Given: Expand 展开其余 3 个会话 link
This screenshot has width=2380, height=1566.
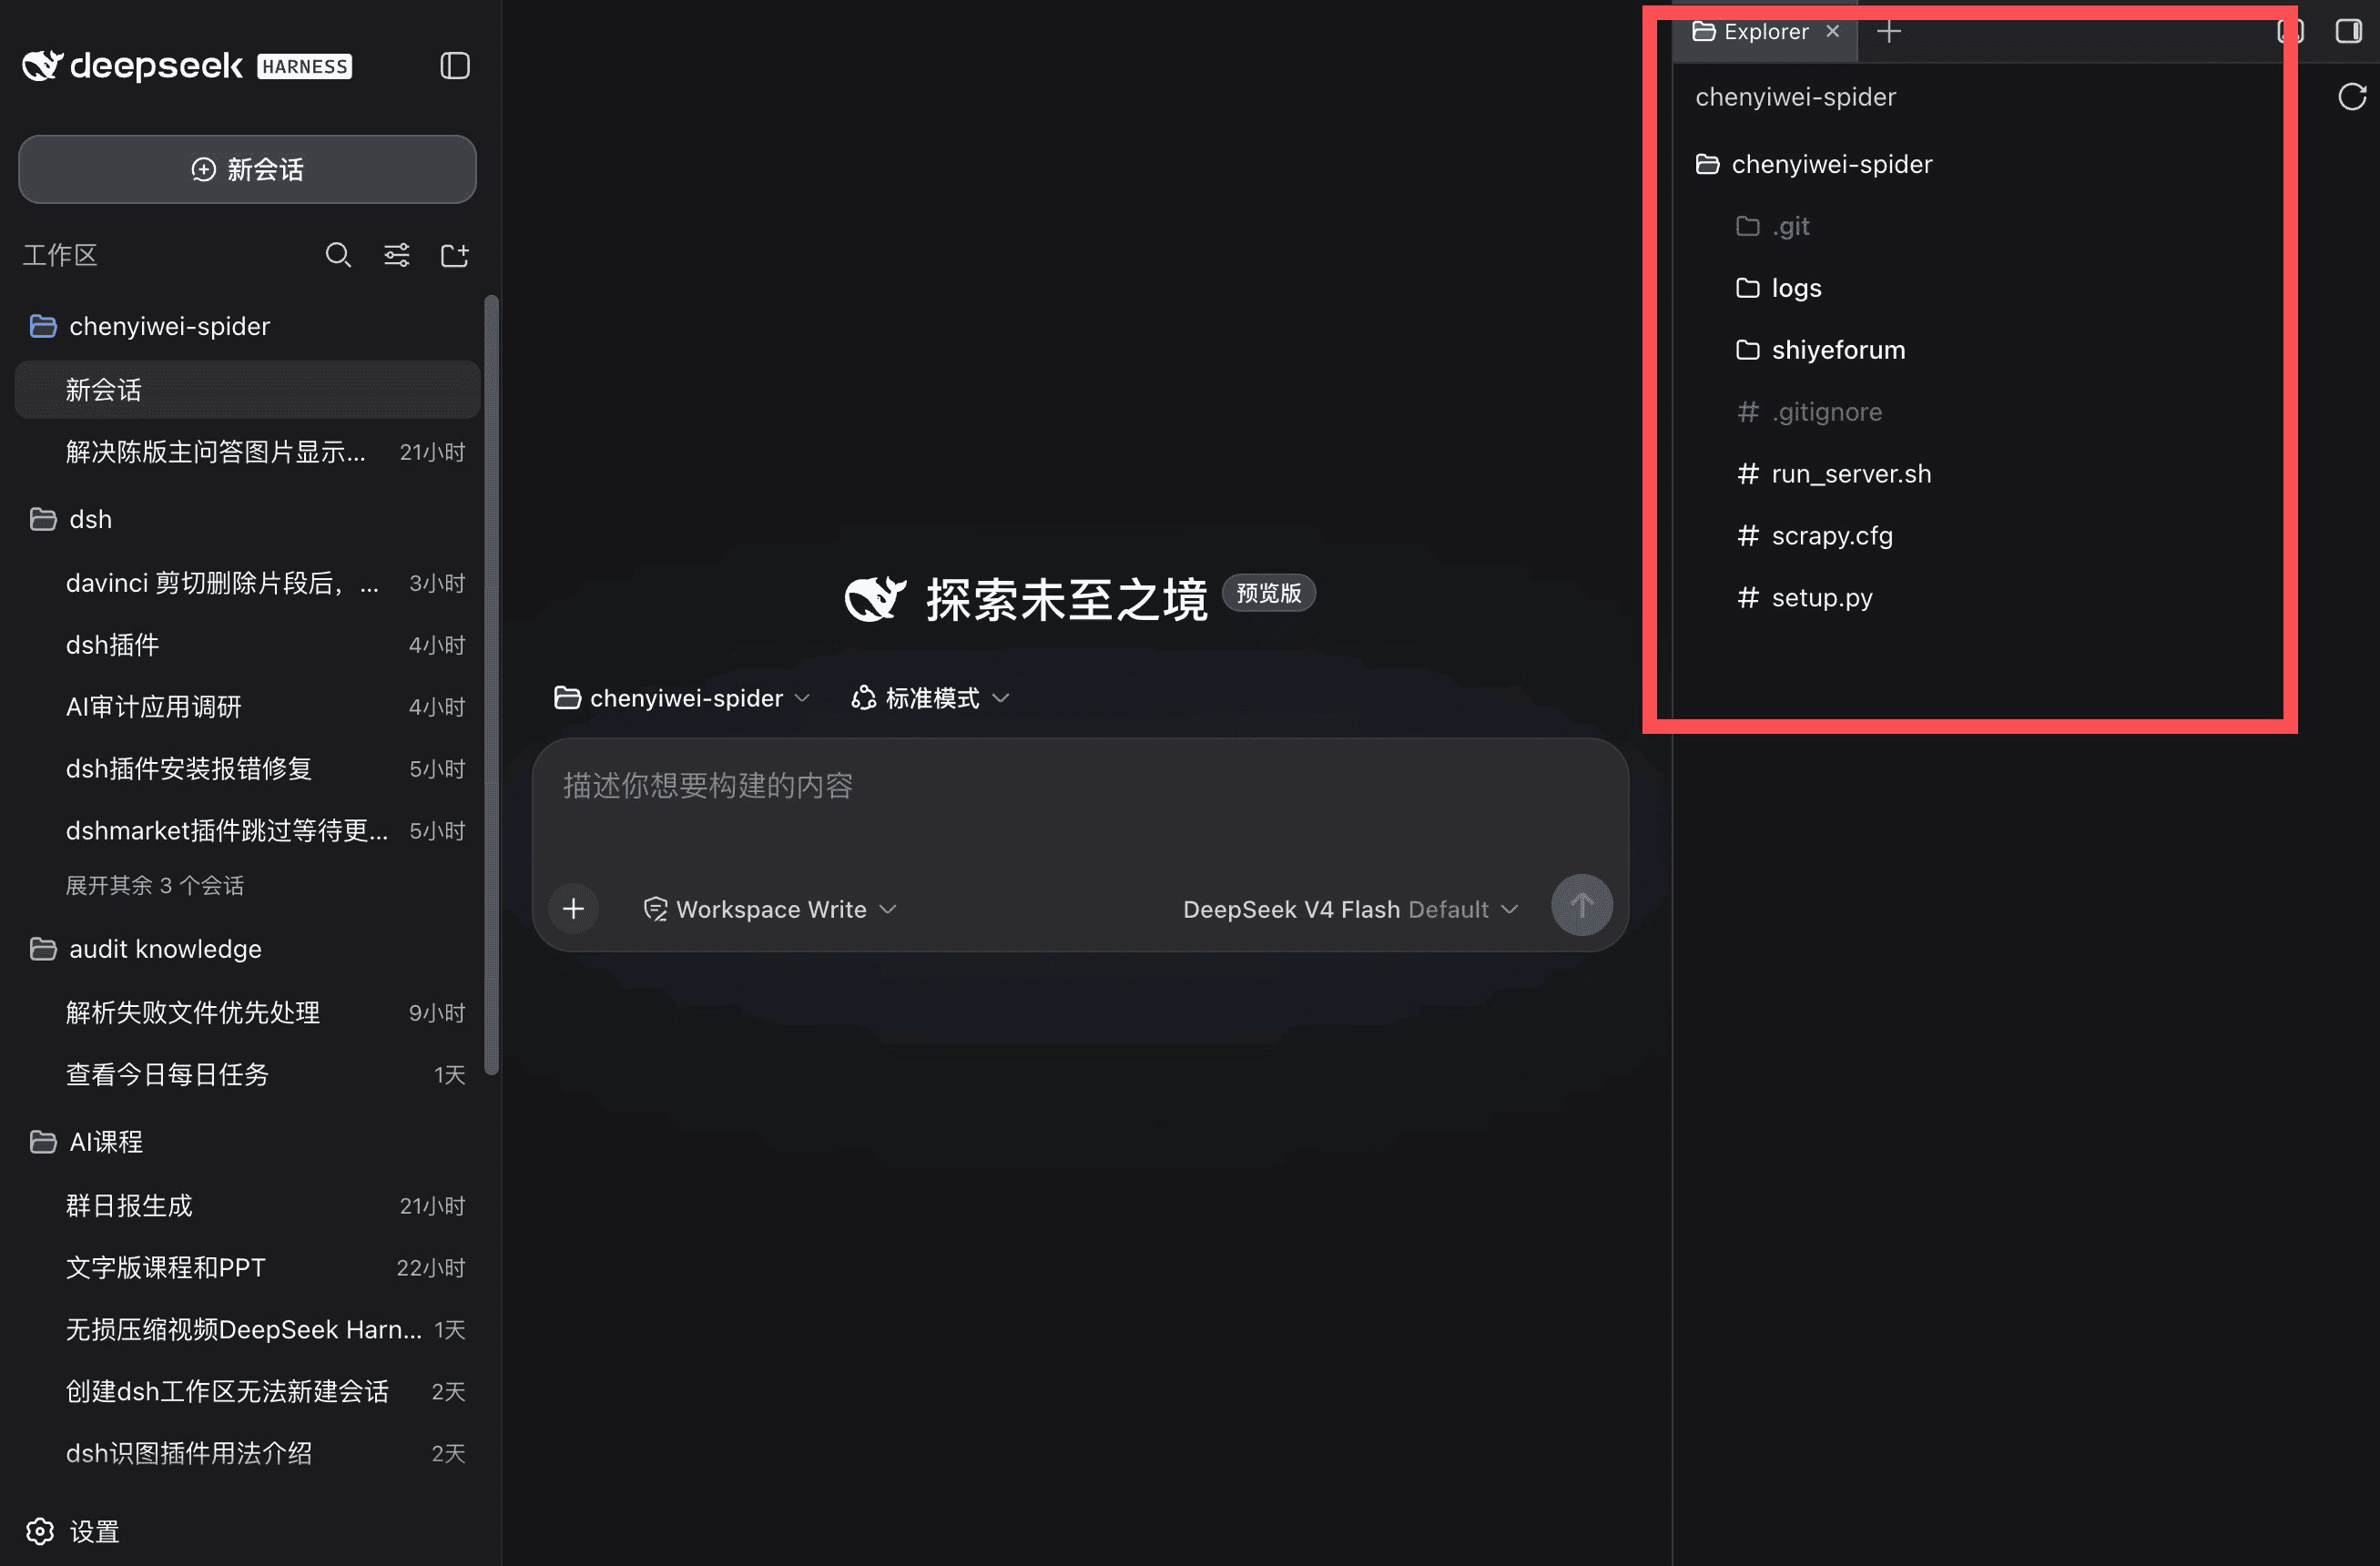Looking at the screenshot, I should tap(155, 886).
